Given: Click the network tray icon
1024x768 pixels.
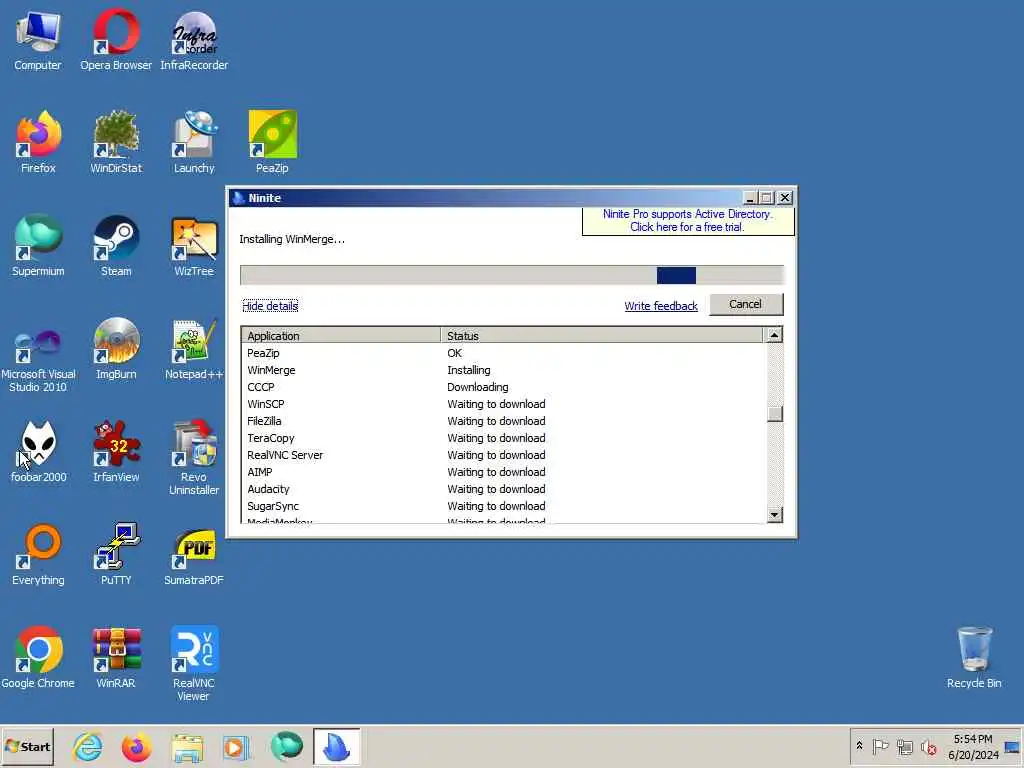Looking at the screenshot, I should [x=904, y=746].
